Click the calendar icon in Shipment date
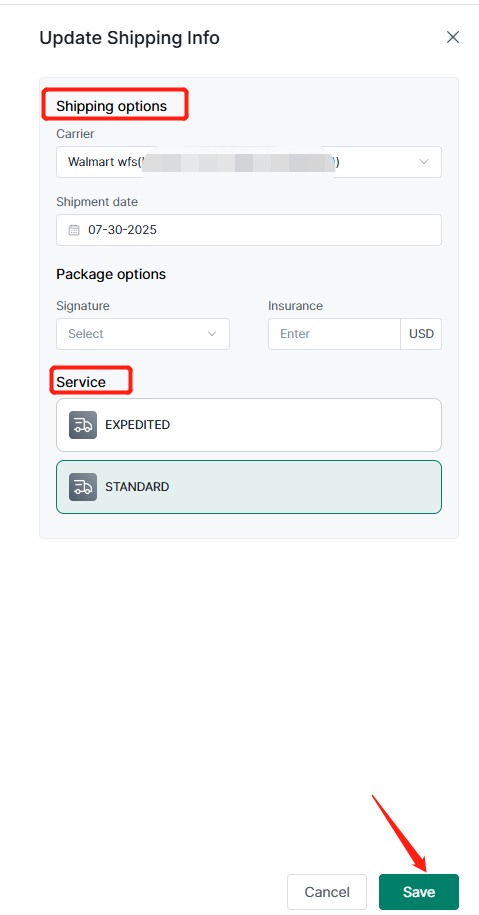479x915 pixels. coord(74,230)
